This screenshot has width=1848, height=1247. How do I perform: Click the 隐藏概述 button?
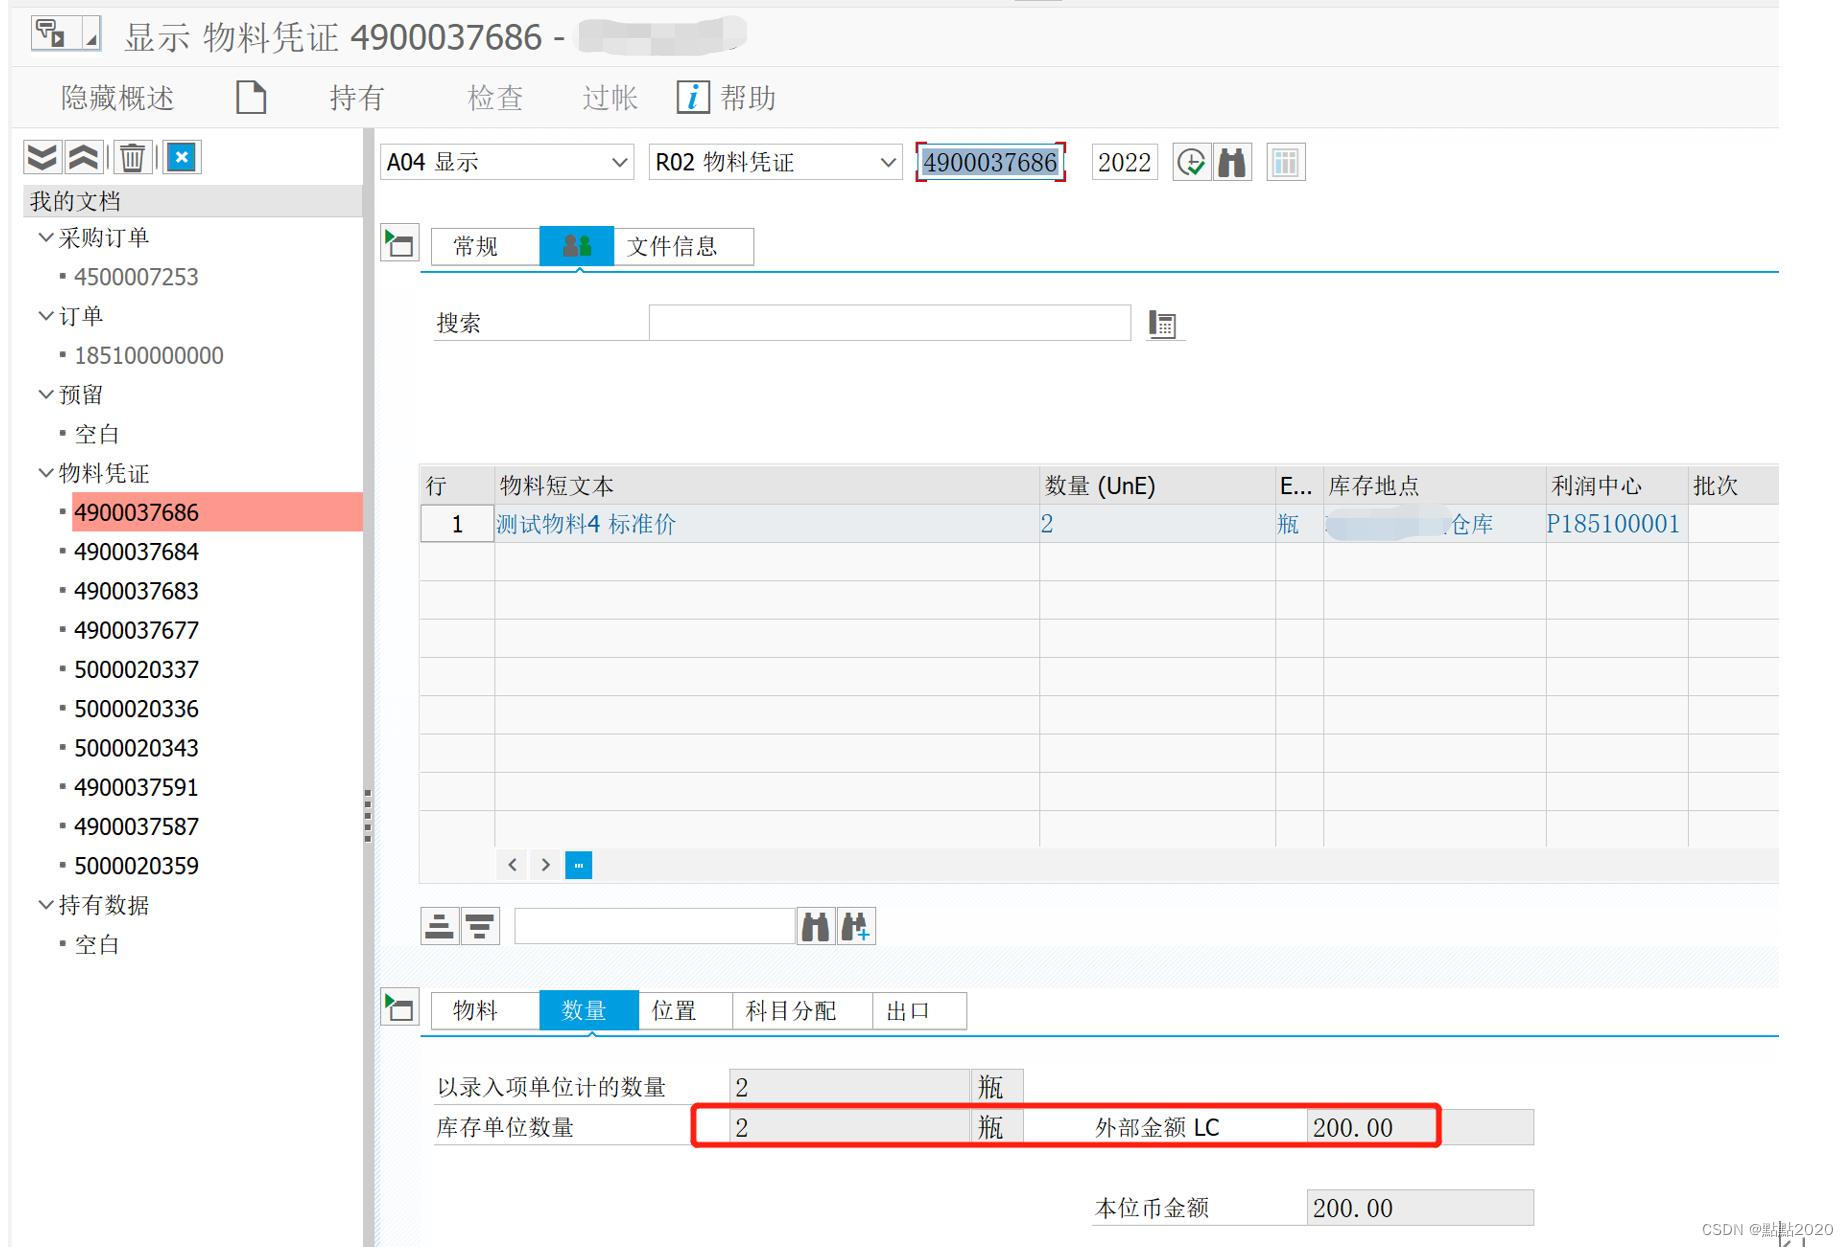[118, 98]
